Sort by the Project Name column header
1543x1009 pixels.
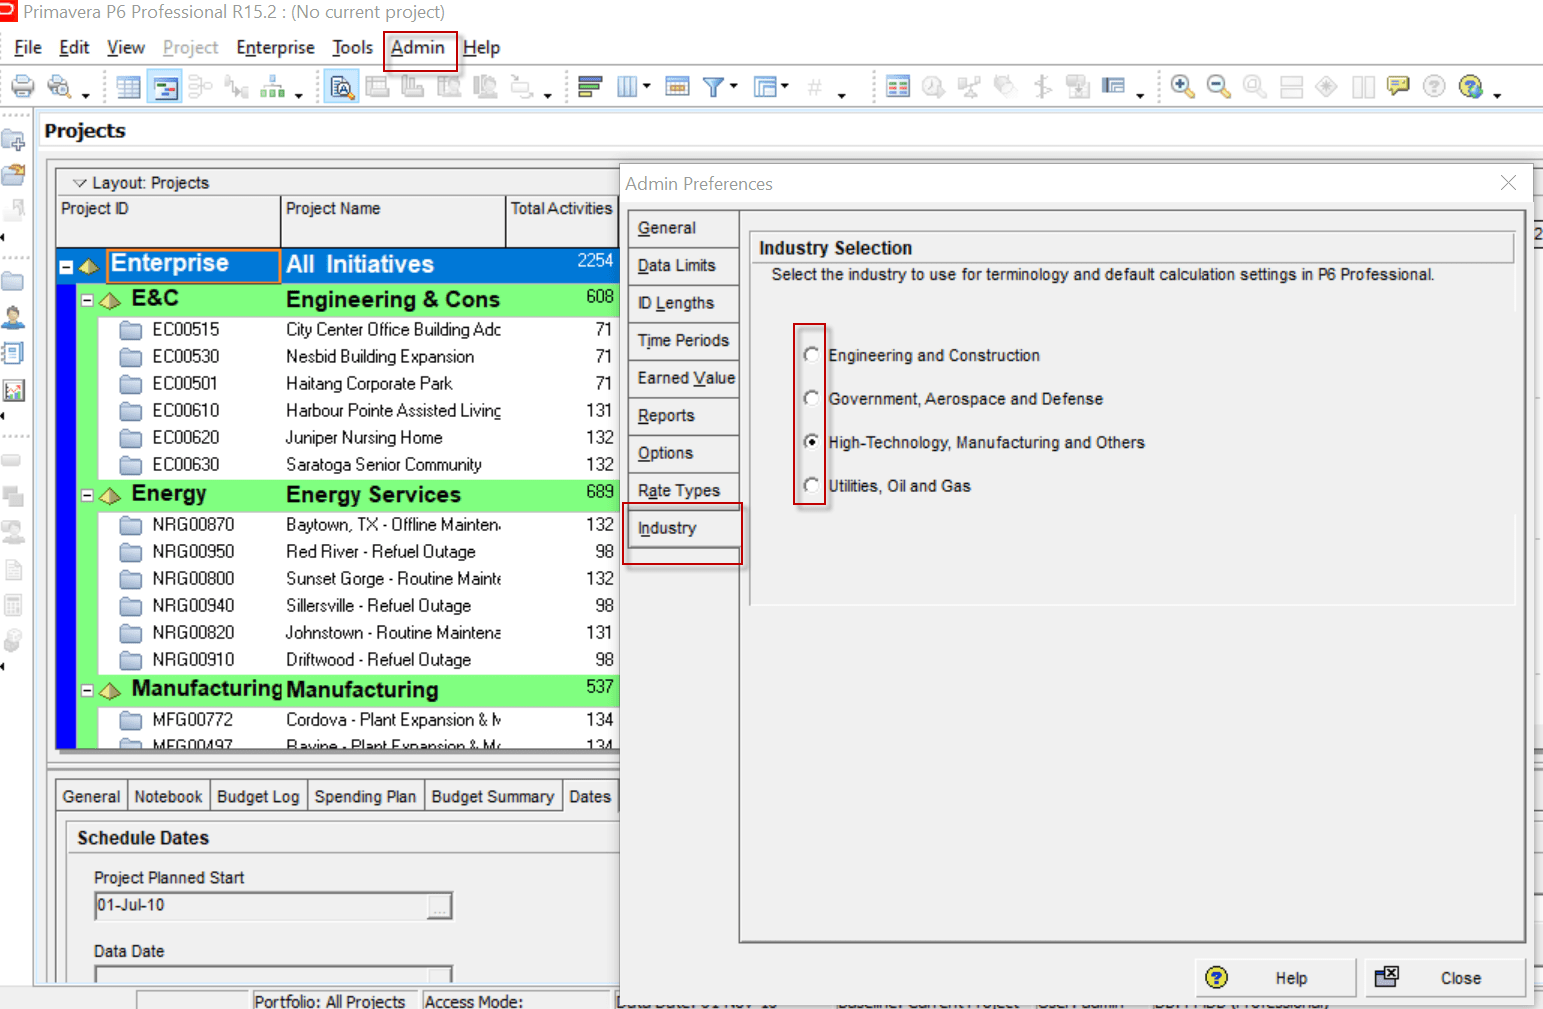point(393,221)
